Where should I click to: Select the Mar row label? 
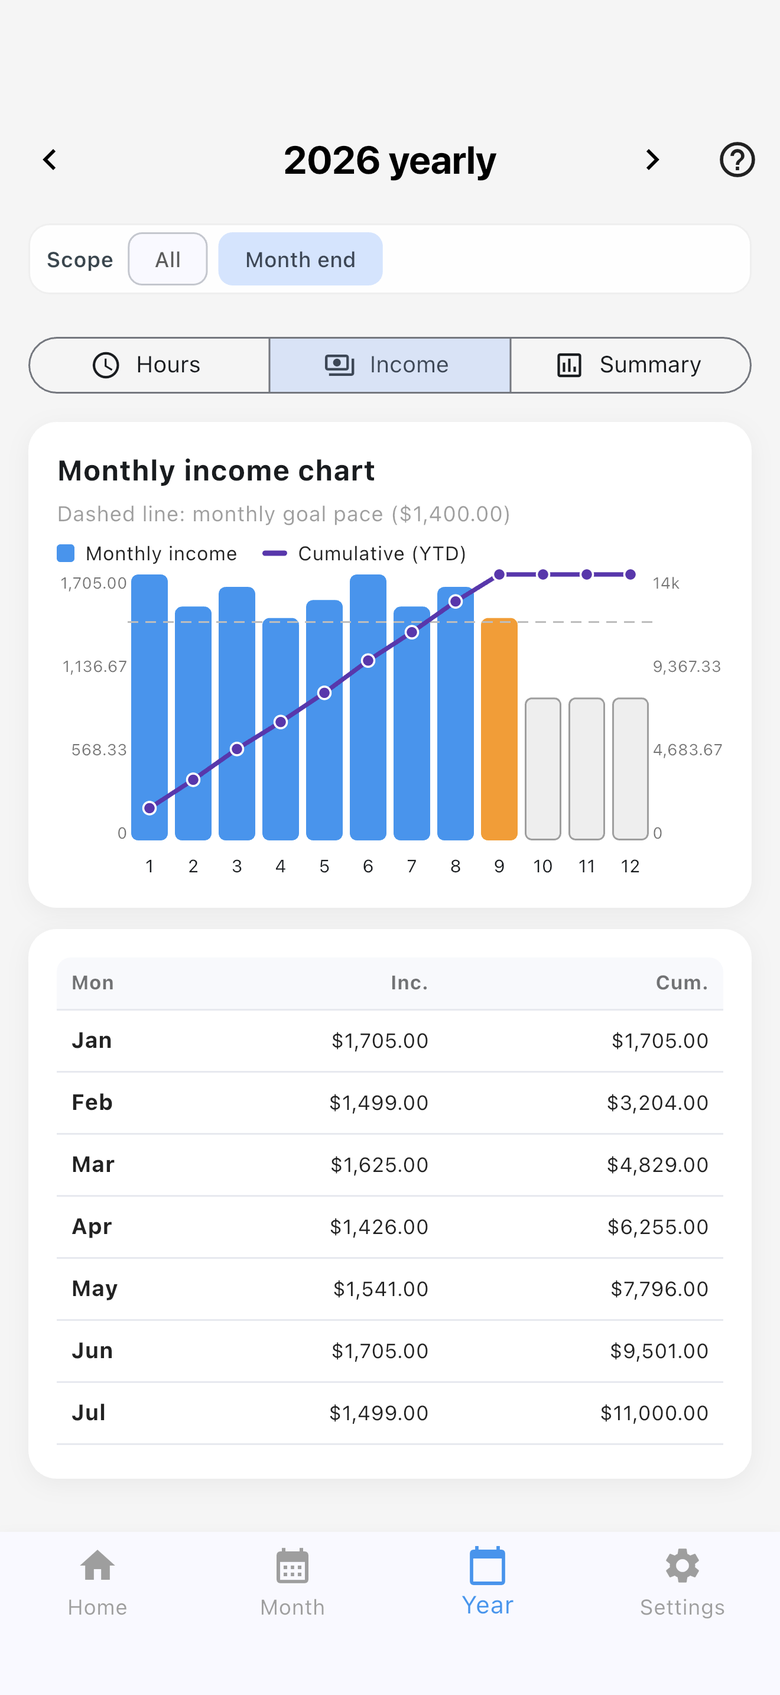coord(93,1165)
